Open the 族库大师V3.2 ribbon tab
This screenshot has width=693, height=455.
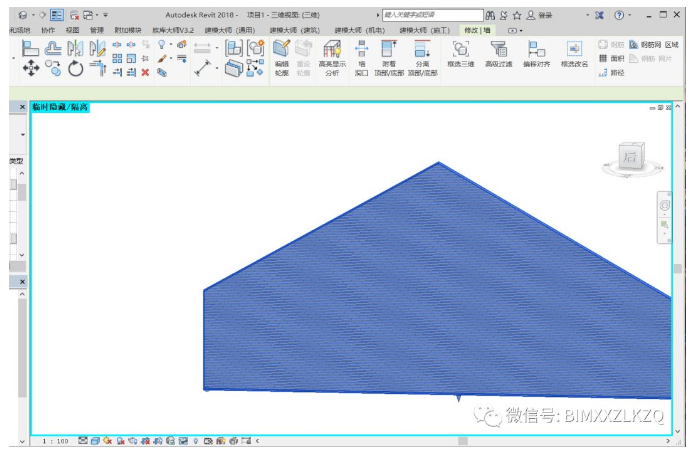pyautogui.click(x=174, y=30)
